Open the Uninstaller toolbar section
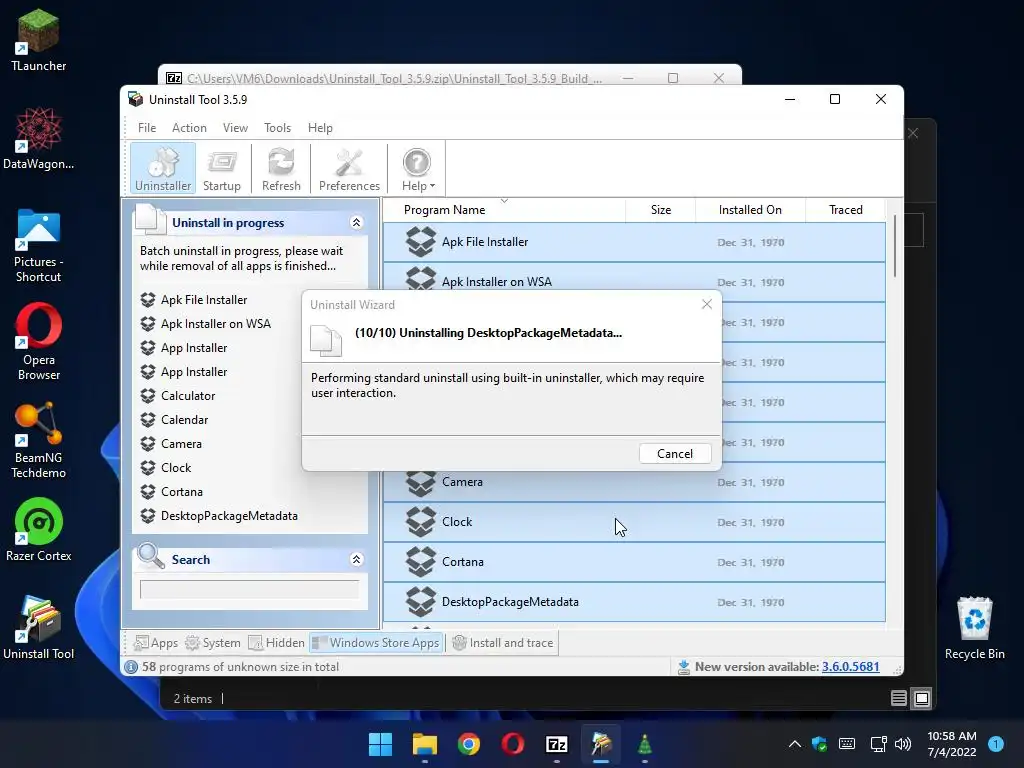The height and width of the screenshot is (768, 1024). point(163,168)
